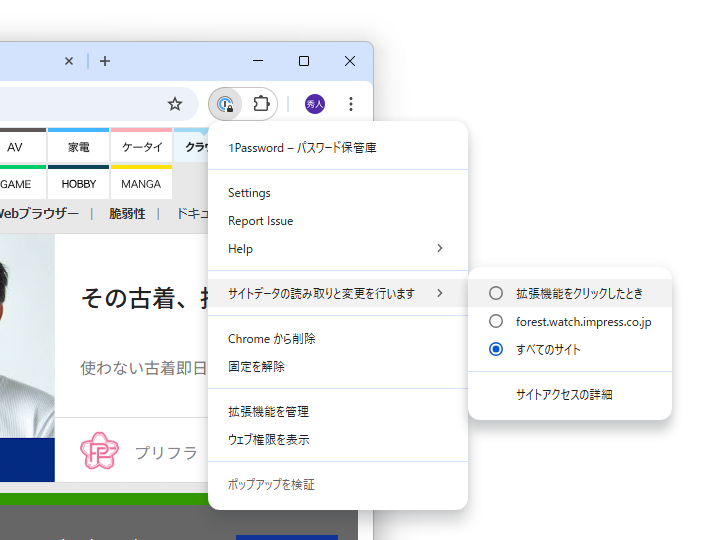Choose '固定を解除' to unpin extension
720x540 pixels.
[x=338, y=366]
